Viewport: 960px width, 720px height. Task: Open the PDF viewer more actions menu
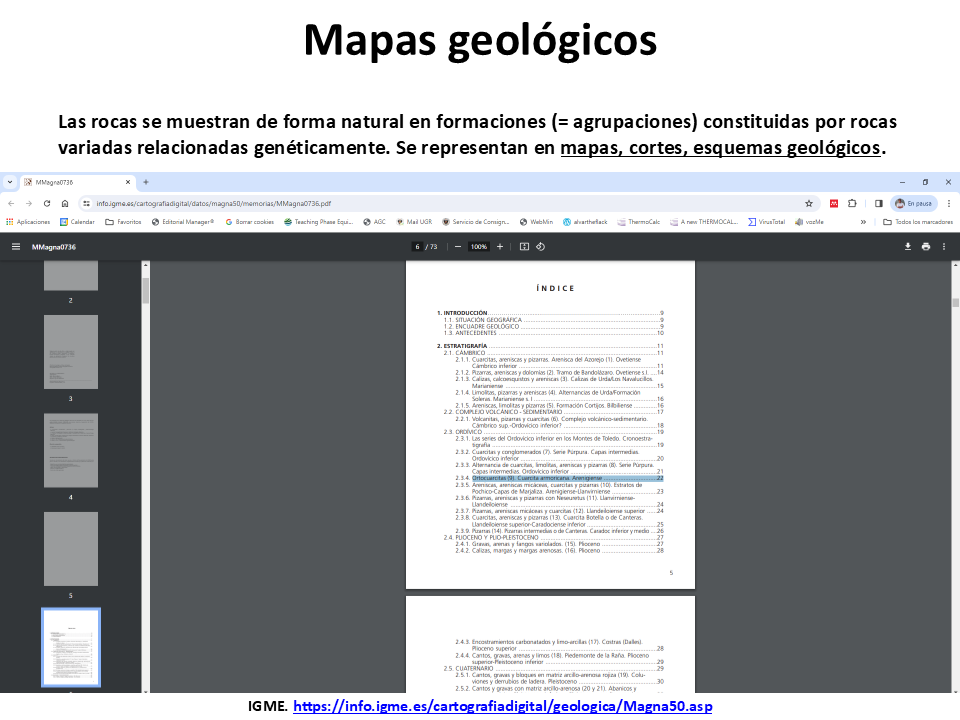[x=945, y=246]
